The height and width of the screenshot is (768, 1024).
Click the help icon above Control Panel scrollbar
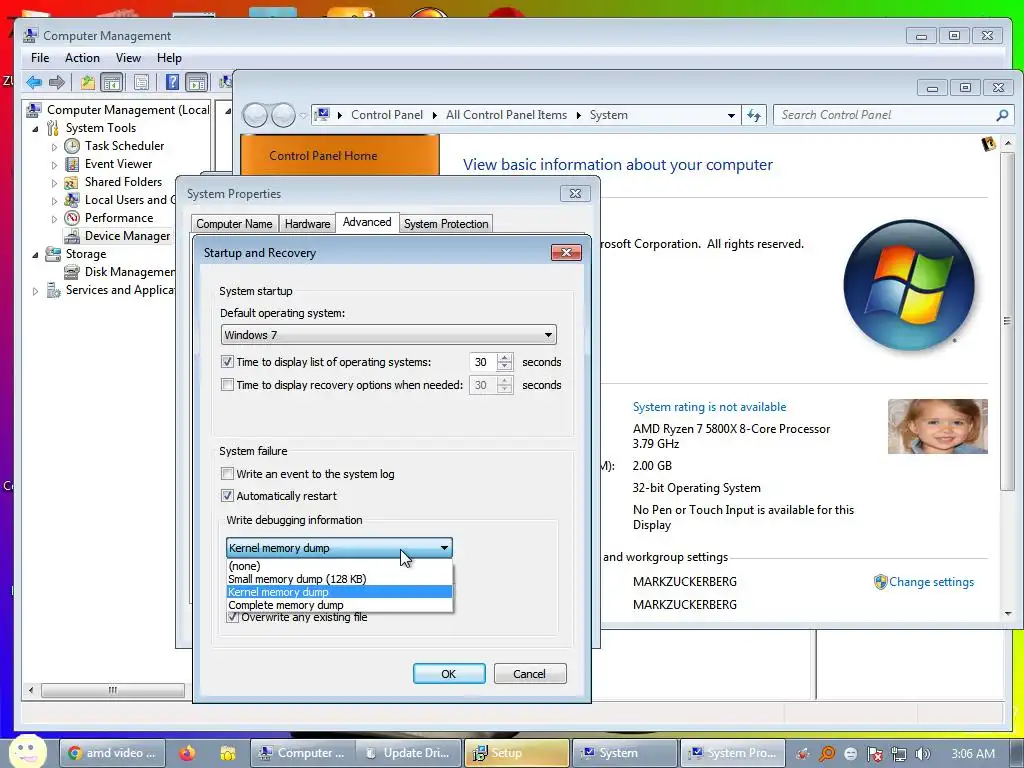click(x=989, y=143)
